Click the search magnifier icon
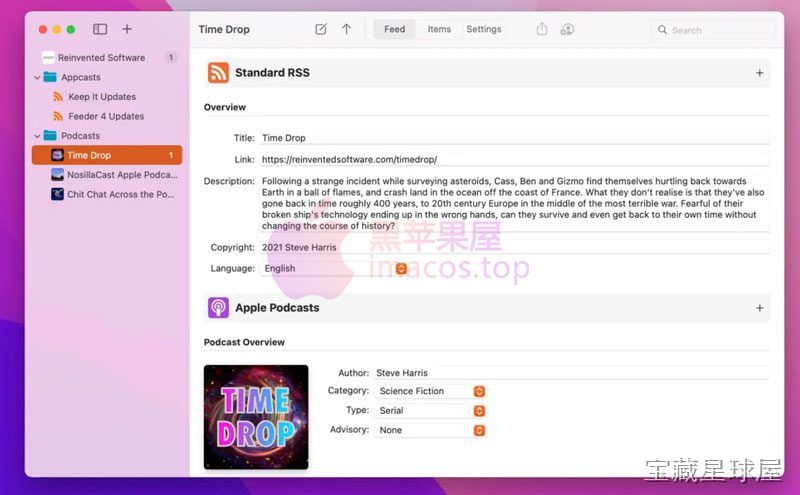The image size is (800, 495). pos(662,30)
